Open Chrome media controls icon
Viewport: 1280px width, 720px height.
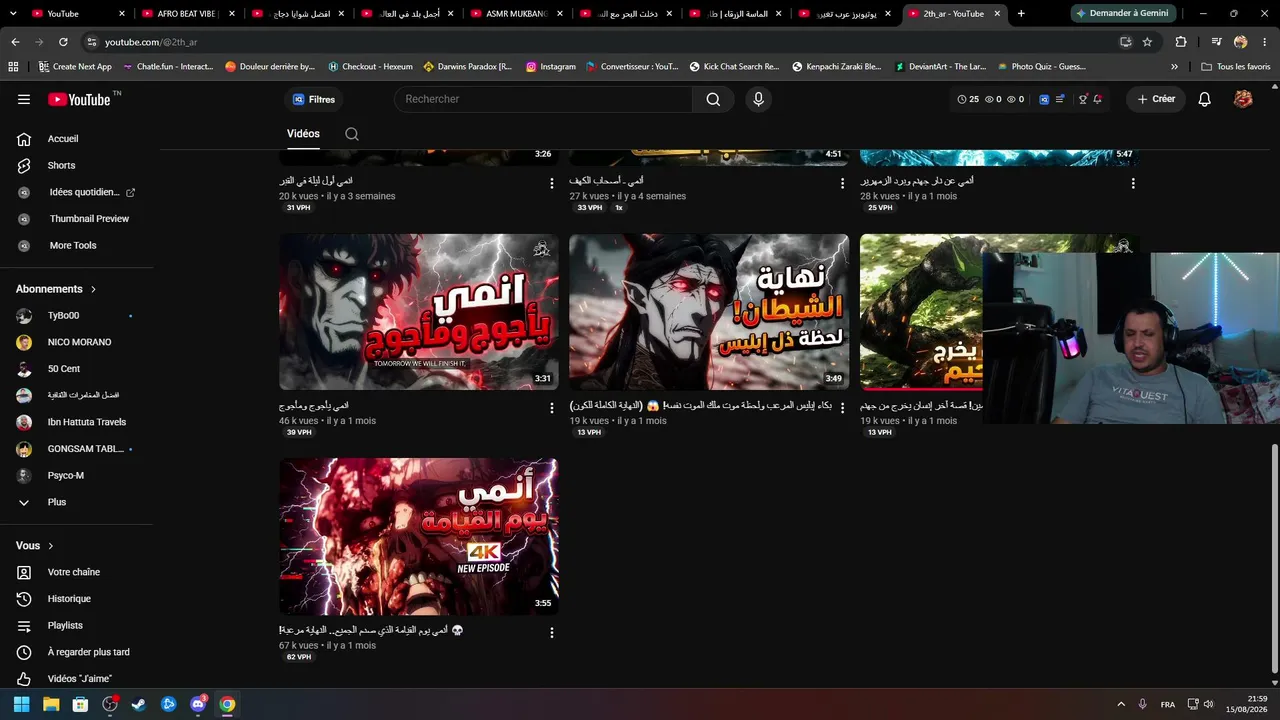1216,42
